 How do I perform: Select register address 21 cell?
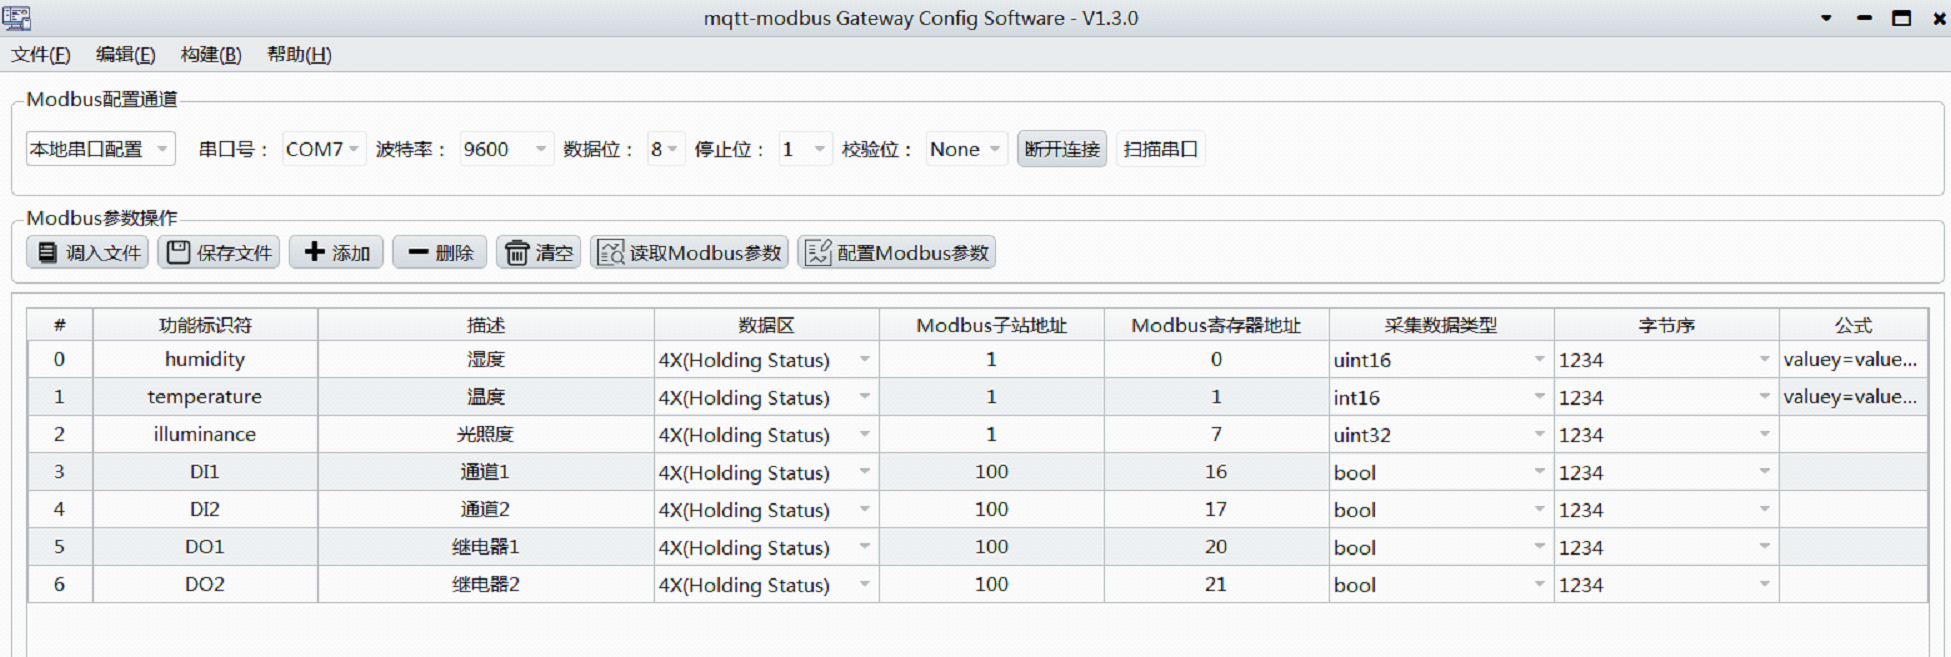tap(1216, 584)
